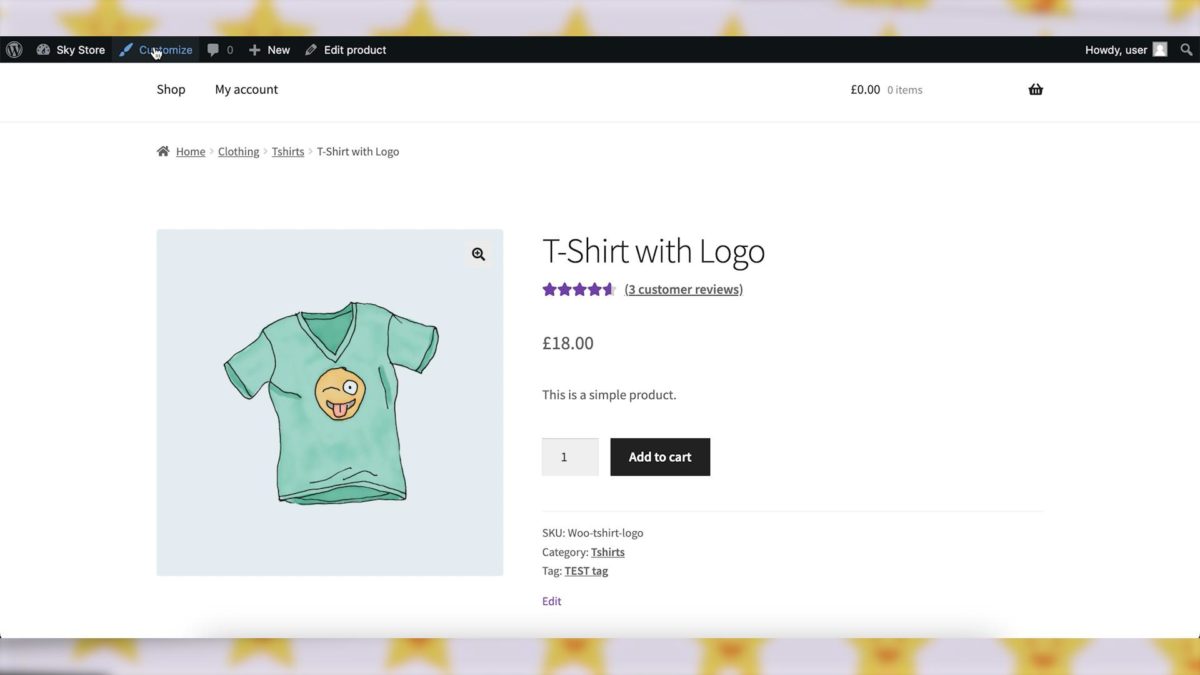Screen dimensions: 1200x675
Task: Click the comments bubble showing 0
Action: pyautogui.click(x=219, y=49)
